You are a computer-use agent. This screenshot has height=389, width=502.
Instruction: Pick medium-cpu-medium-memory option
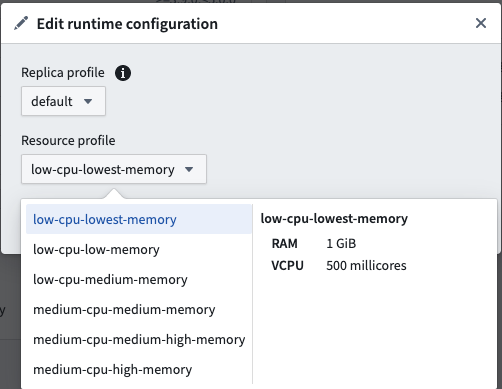(139, 309)
